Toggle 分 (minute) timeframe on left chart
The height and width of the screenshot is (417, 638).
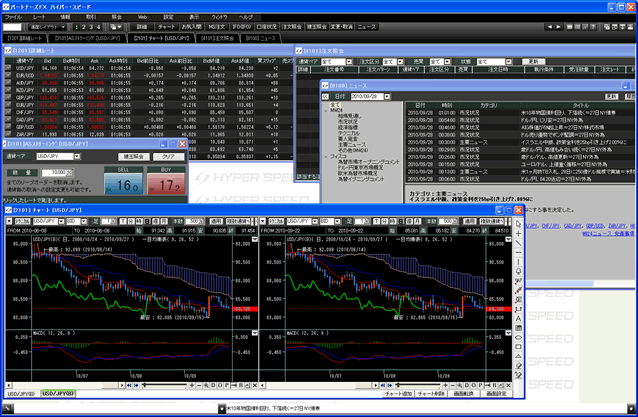(130, 221)
